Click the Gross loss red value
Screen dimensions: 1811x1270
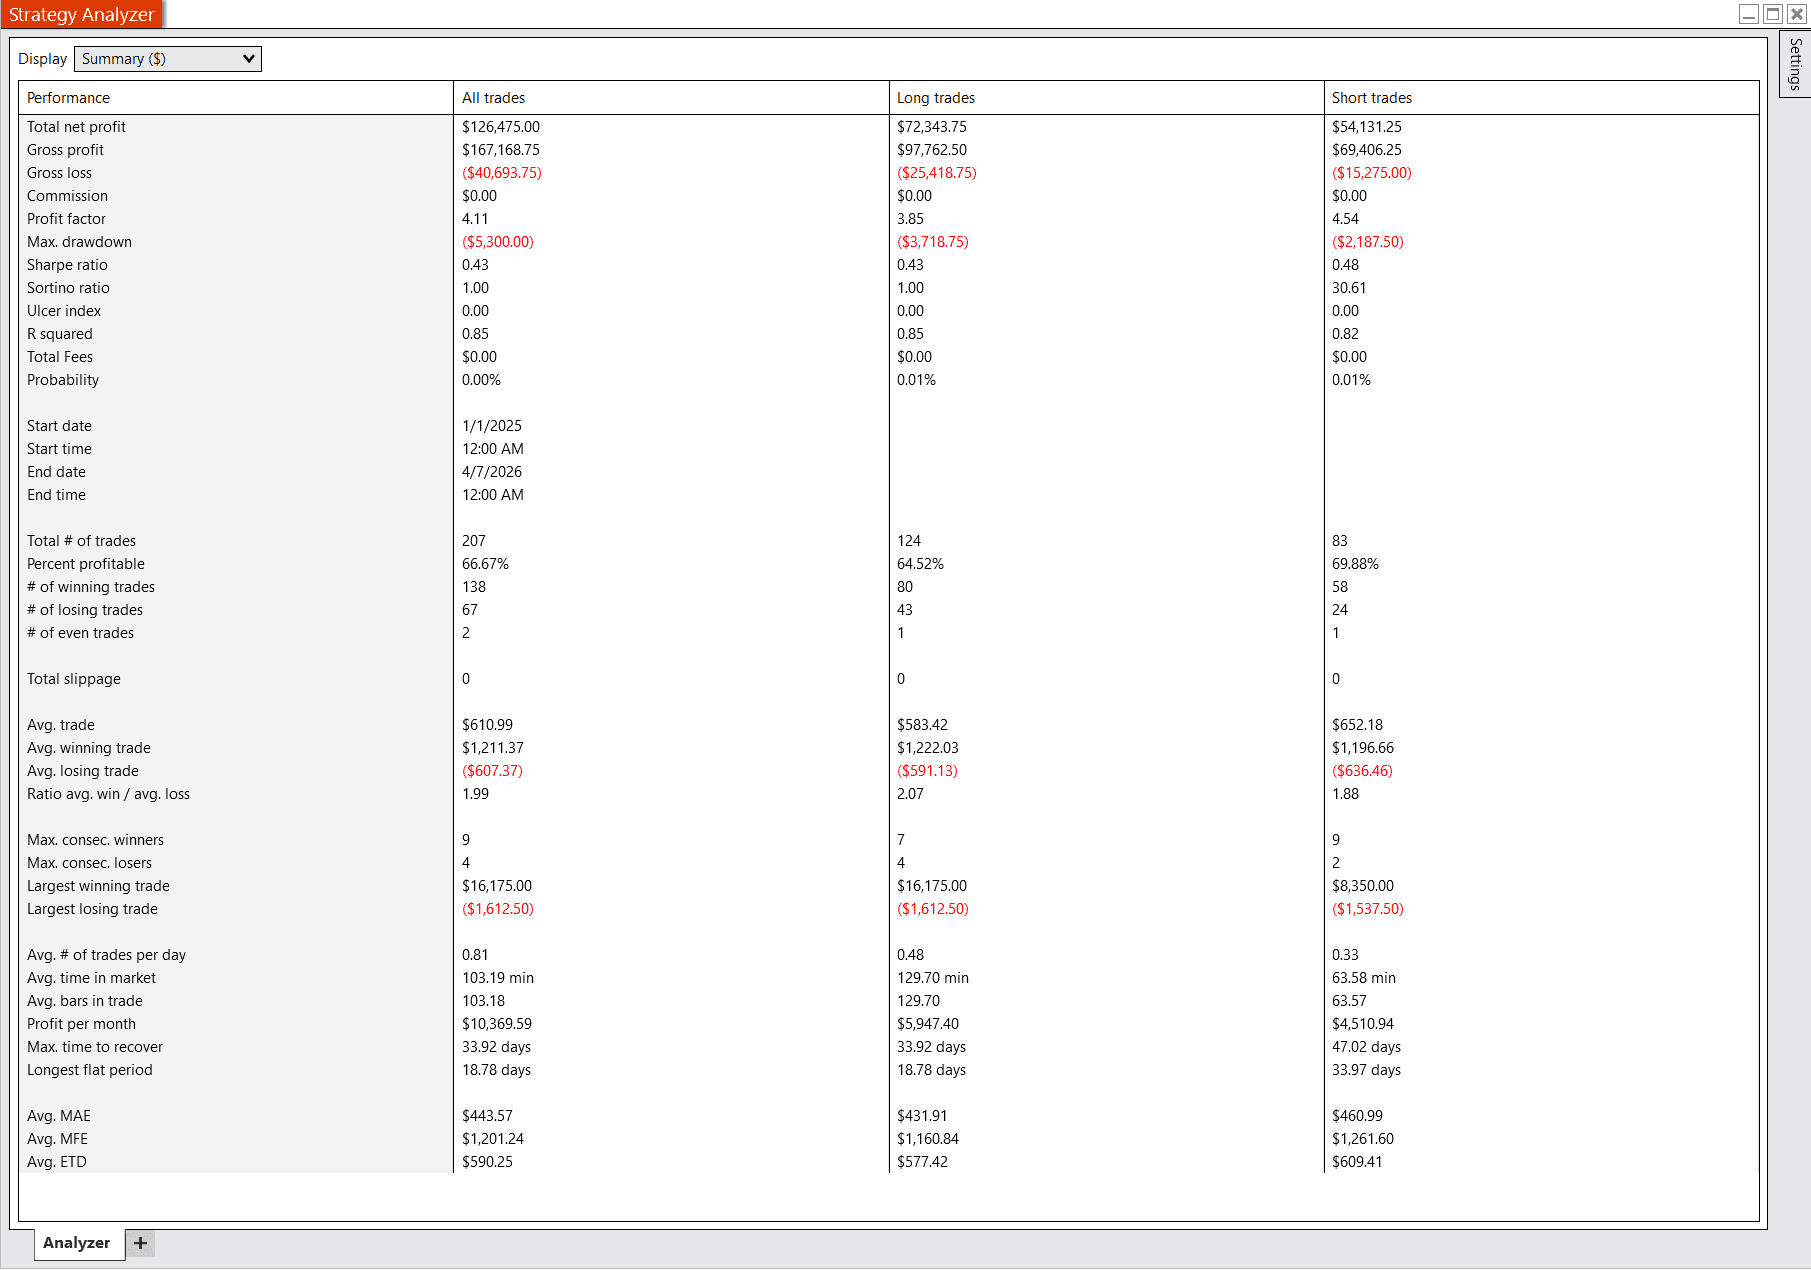pos(501,172)
